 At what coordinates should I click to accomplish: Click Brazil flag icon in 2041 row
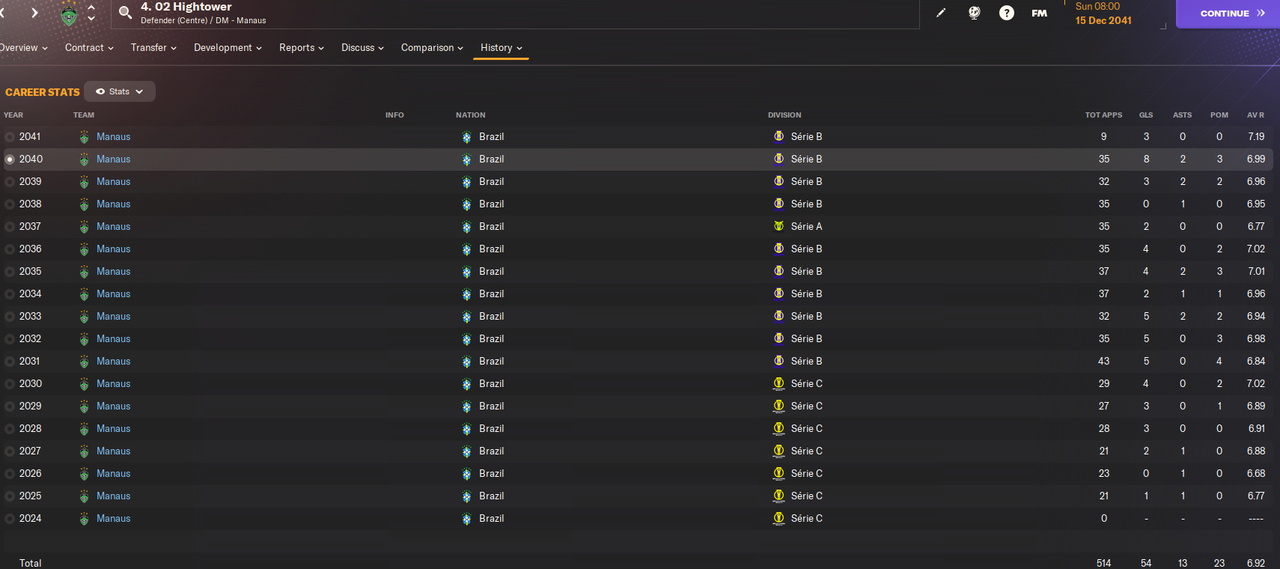point(466,137)
